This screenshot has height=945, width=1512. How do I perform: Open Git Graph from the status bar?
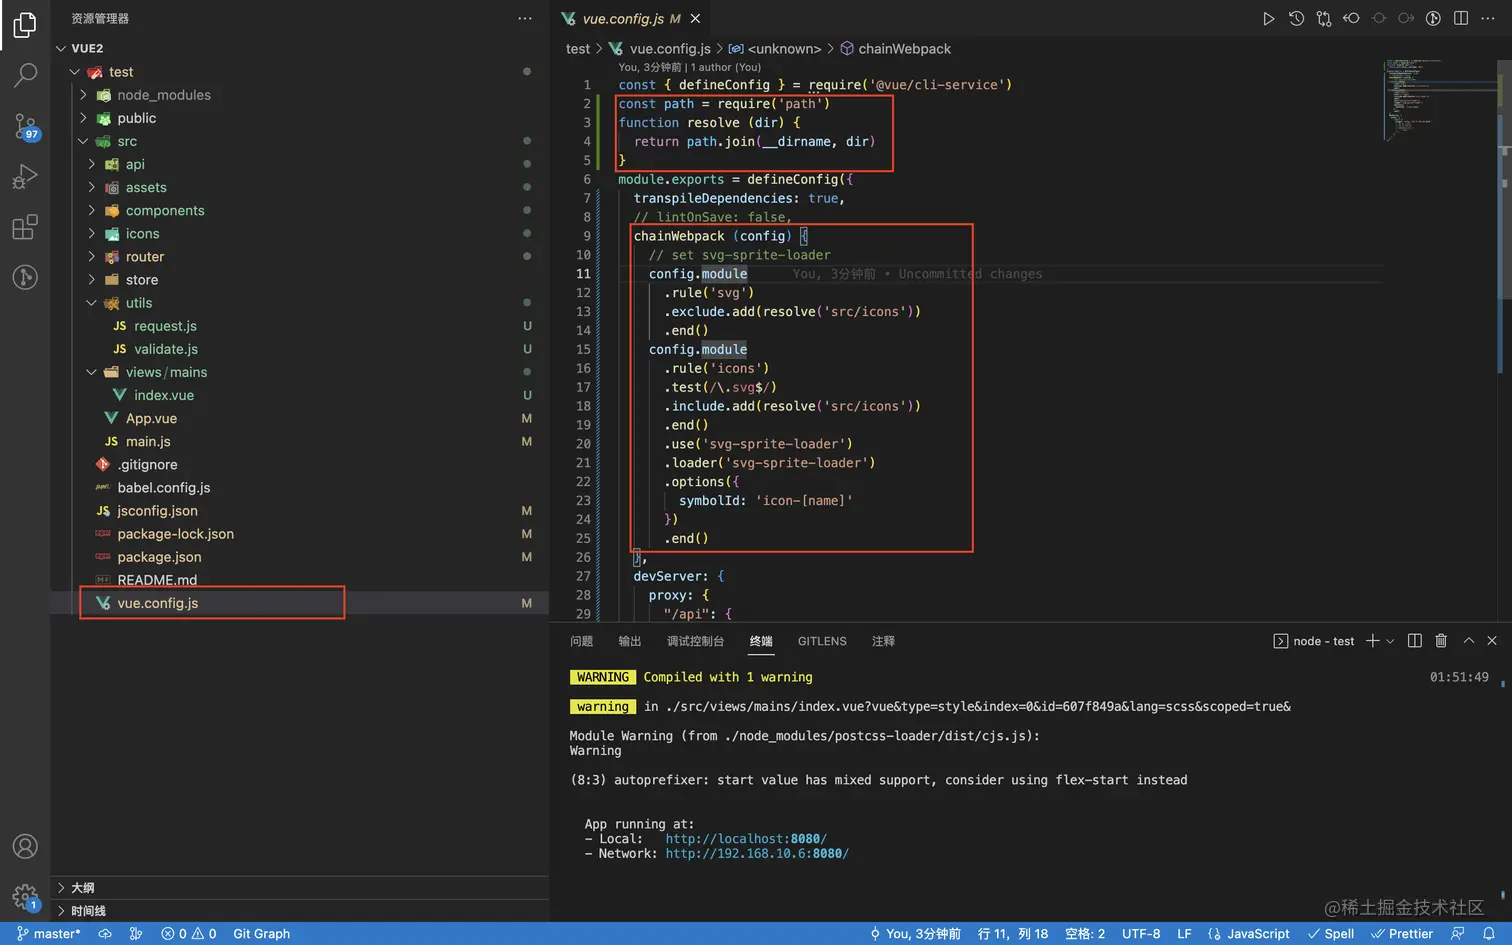click(x=262, y=934)
